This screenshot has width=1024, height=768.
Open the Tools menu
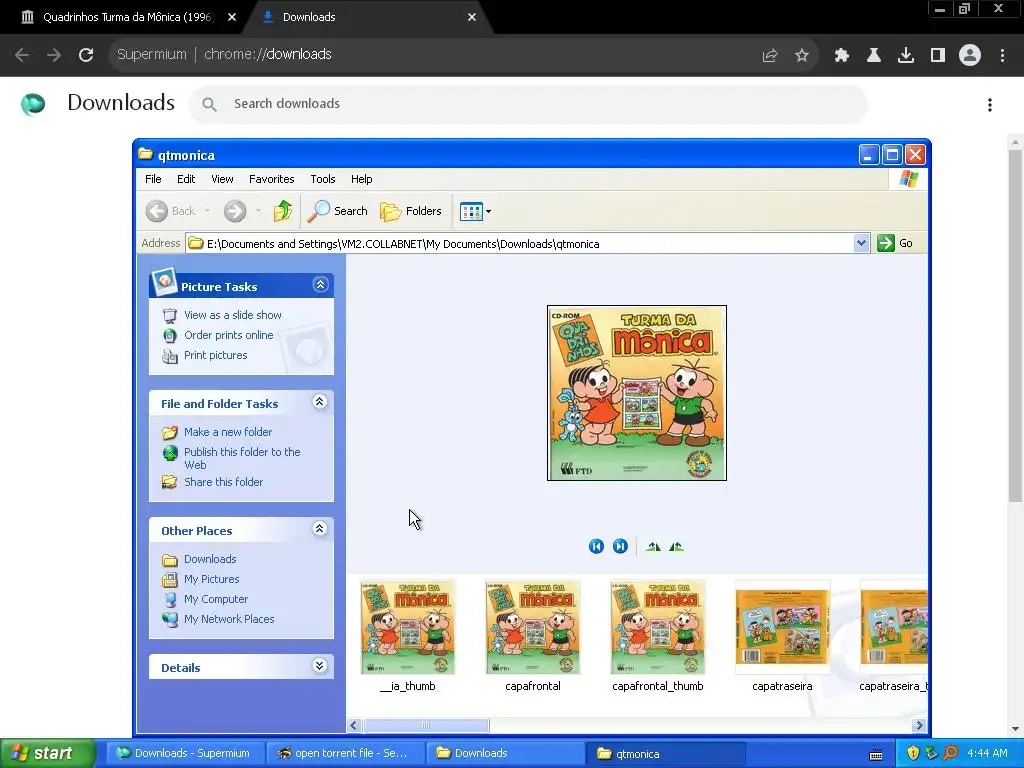[x=323, y=179]
